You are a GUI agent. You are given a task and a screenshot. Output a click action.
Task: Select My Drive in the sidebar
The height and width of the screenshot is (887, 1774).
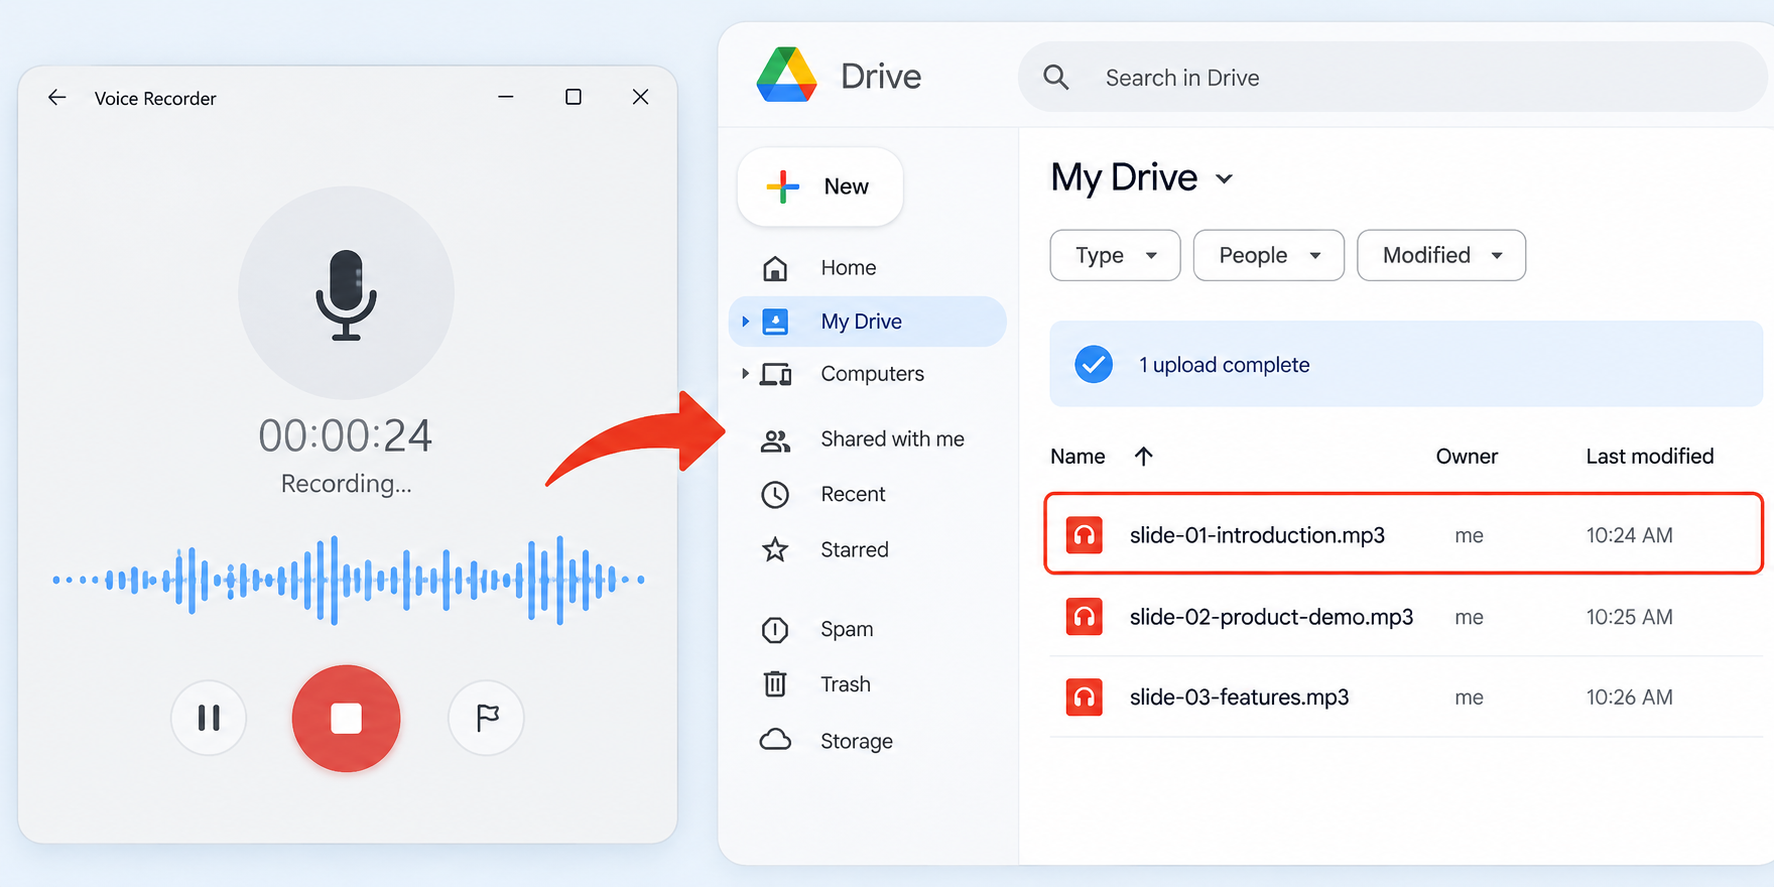point(867,321)
